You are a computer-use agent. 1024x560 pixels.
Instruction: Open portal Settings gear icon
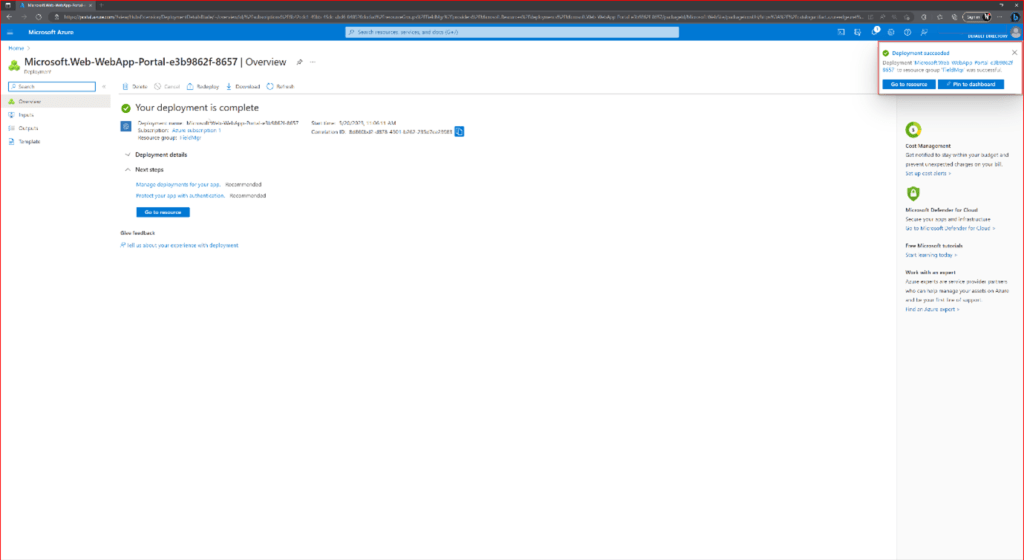pyautogui.click(x=891, y=32)
